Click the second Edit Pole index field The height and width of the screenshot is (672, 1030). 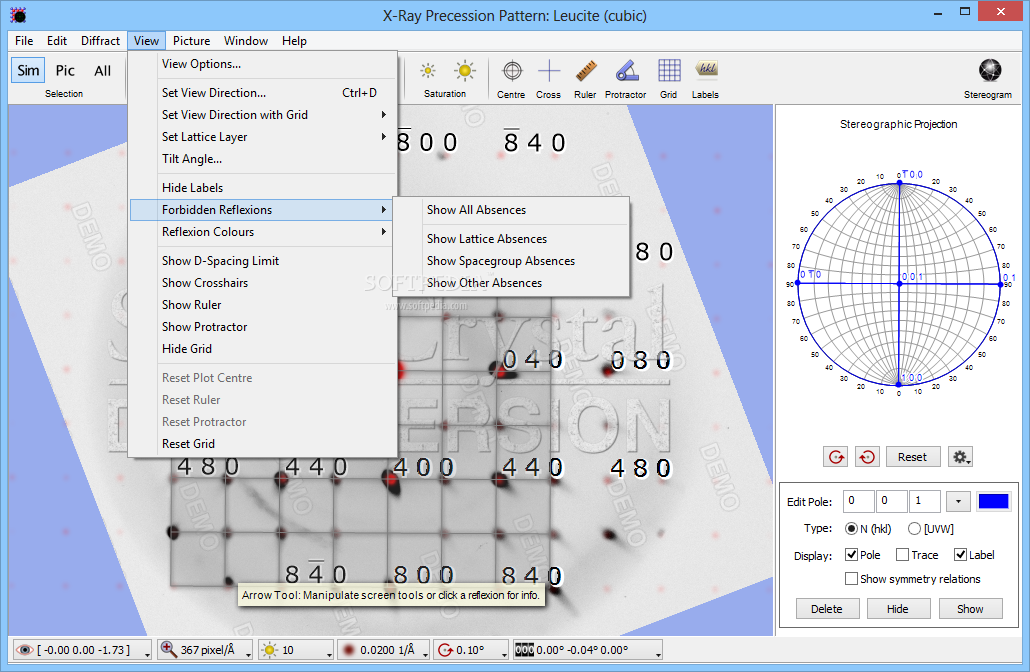tap(891, 501)
